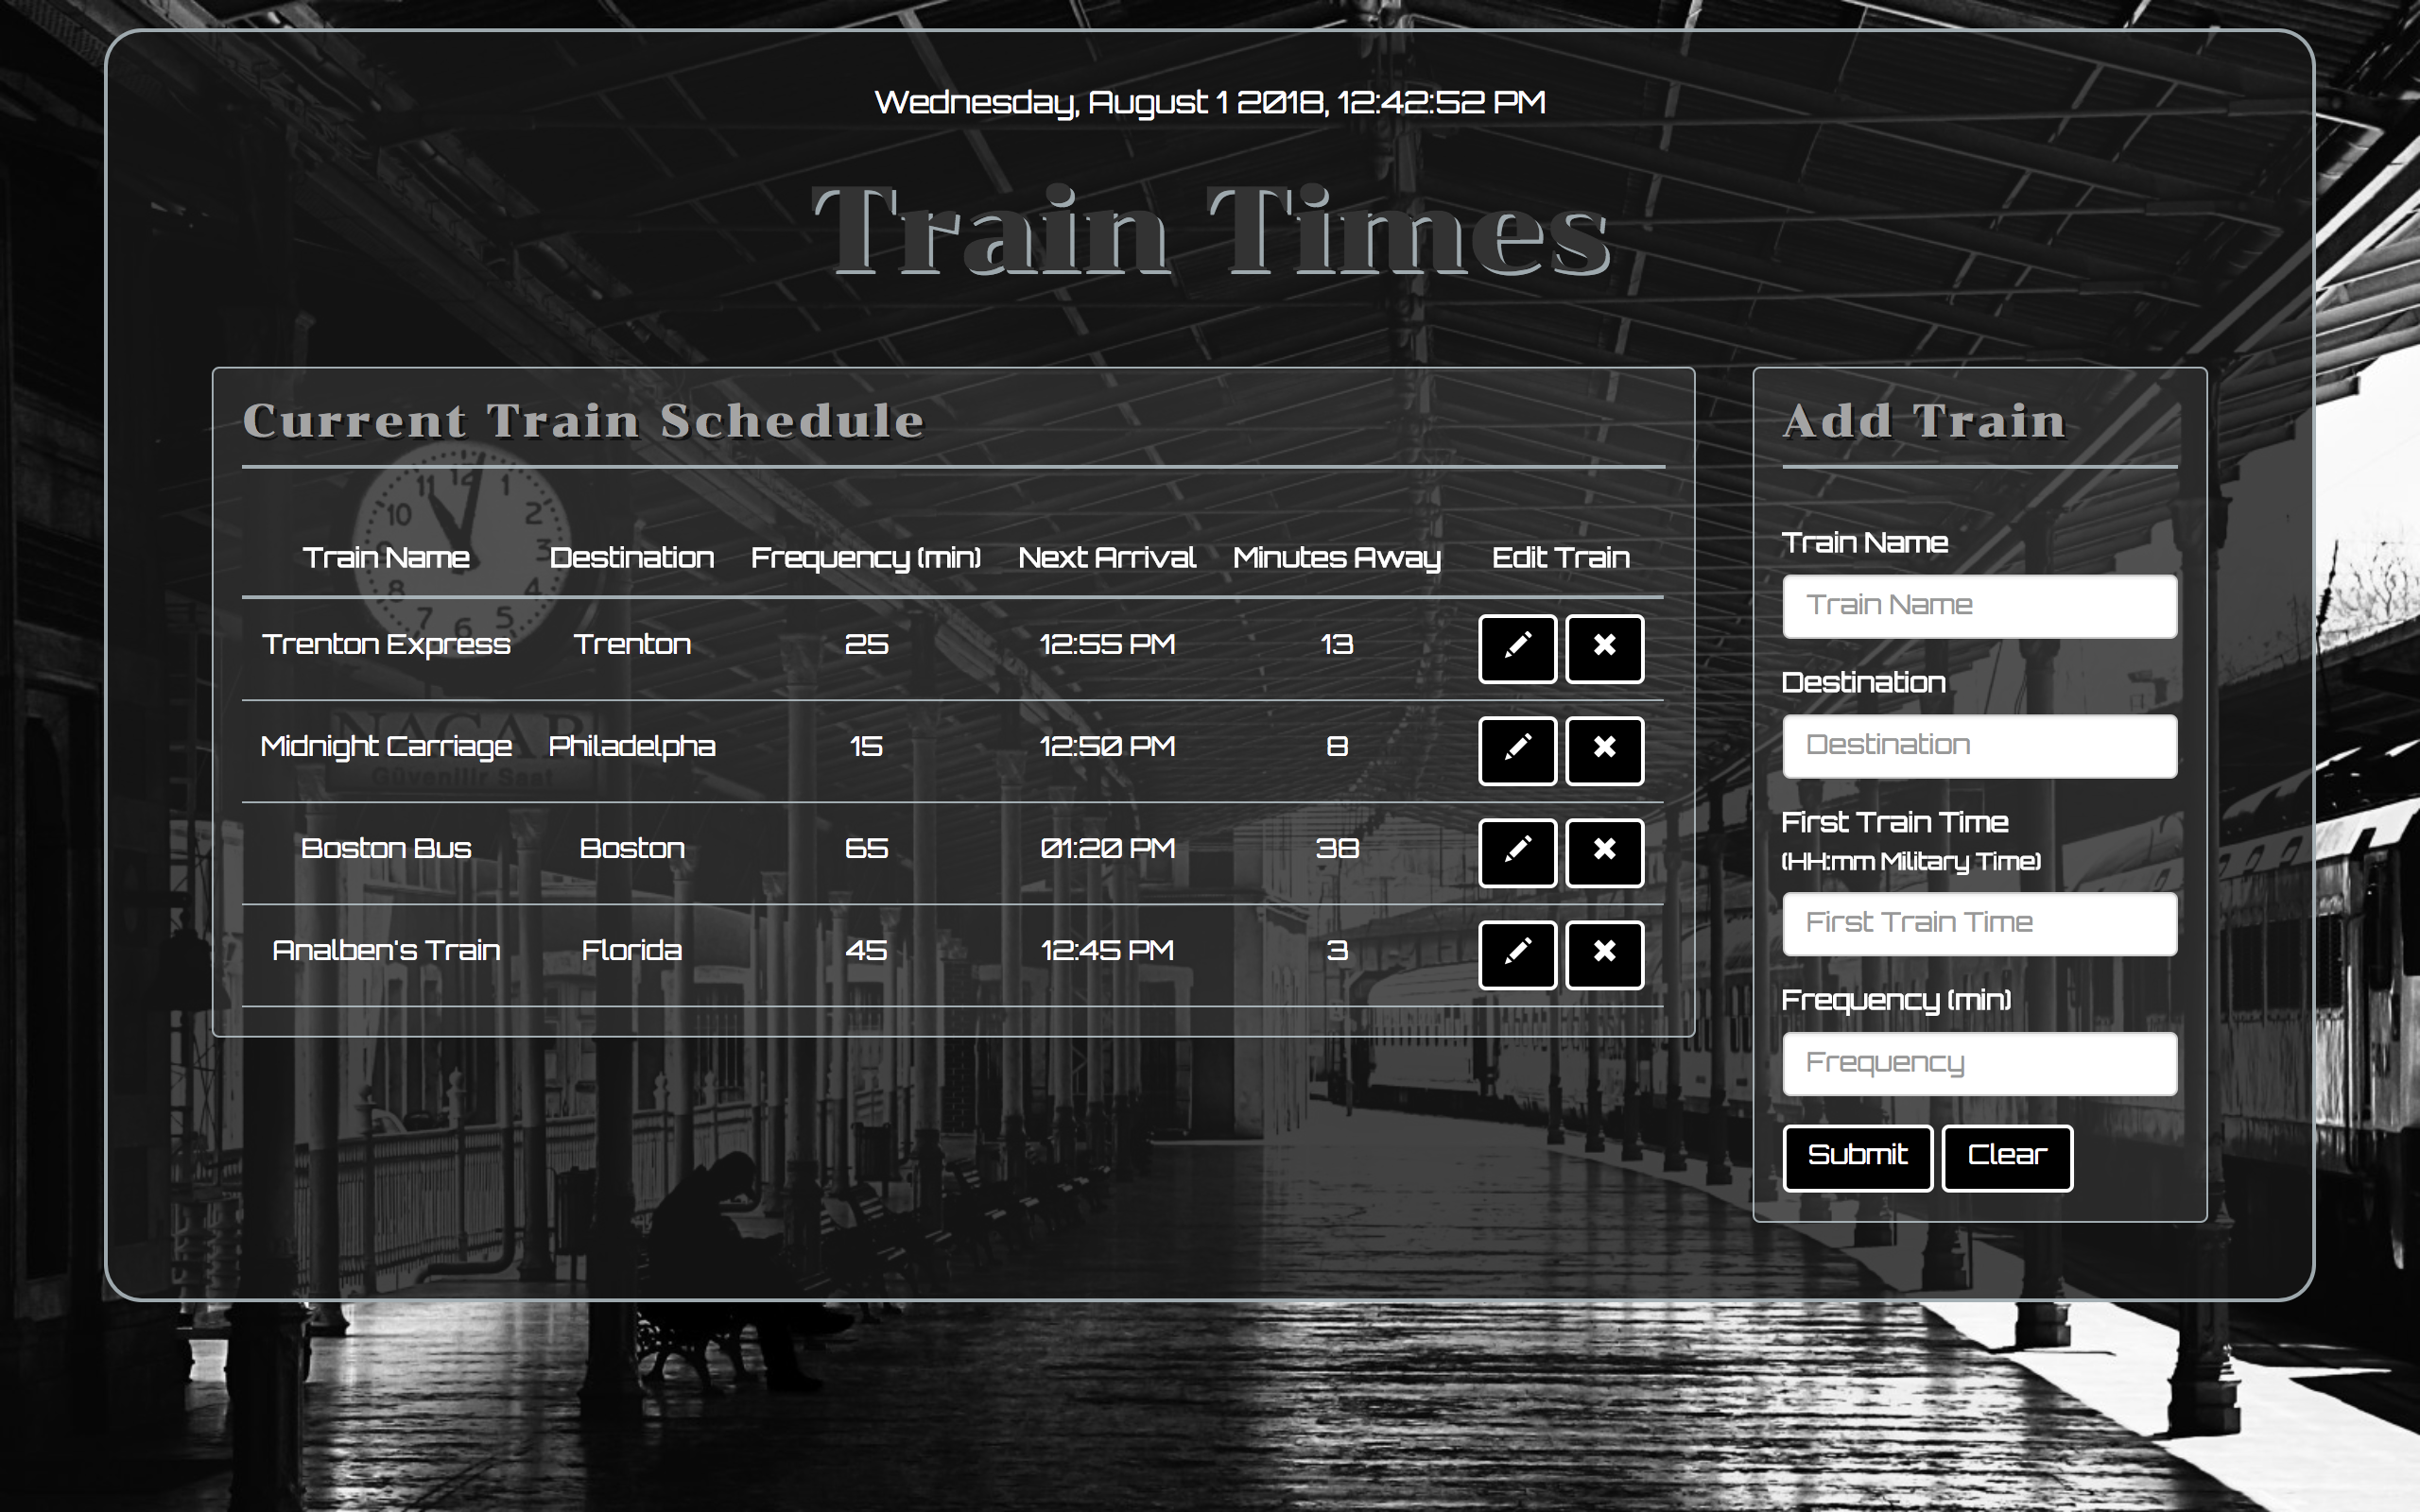Click the Submit button to add train

pyautogui.click(x=1856, y=1155)
